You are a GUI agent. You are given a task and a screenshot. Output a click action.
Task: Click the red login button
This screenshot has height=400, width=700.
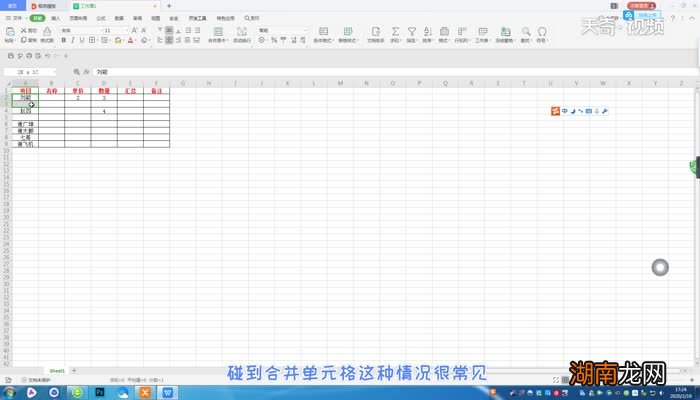[642, 6]
